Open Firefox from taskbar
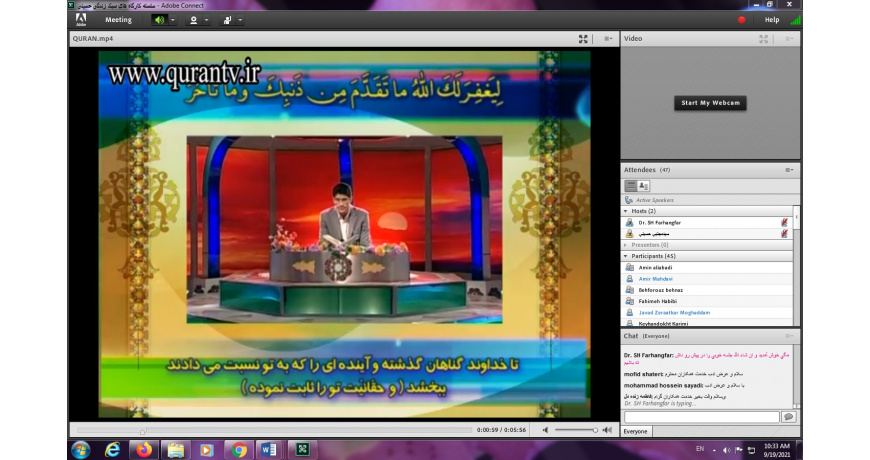The height and width of the screenshot is (460, 870). point(144,450)
